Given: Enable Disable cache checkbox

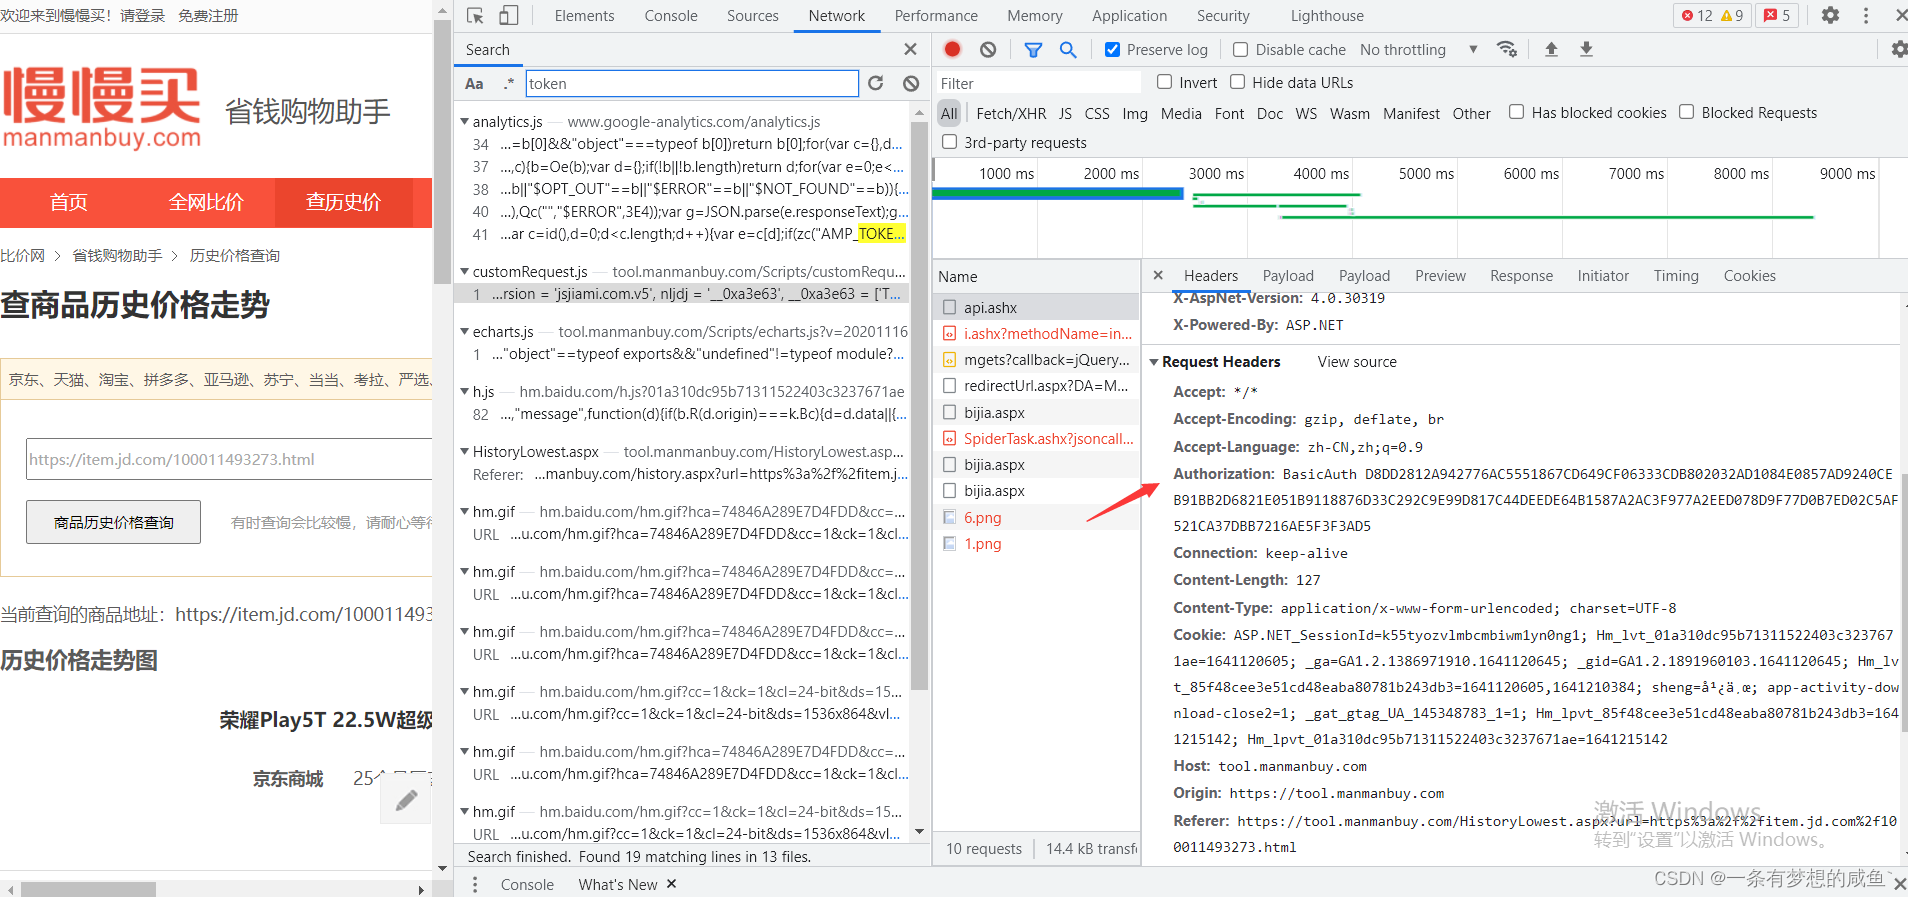Looking at the screenshot, I should pos(1241,49).
